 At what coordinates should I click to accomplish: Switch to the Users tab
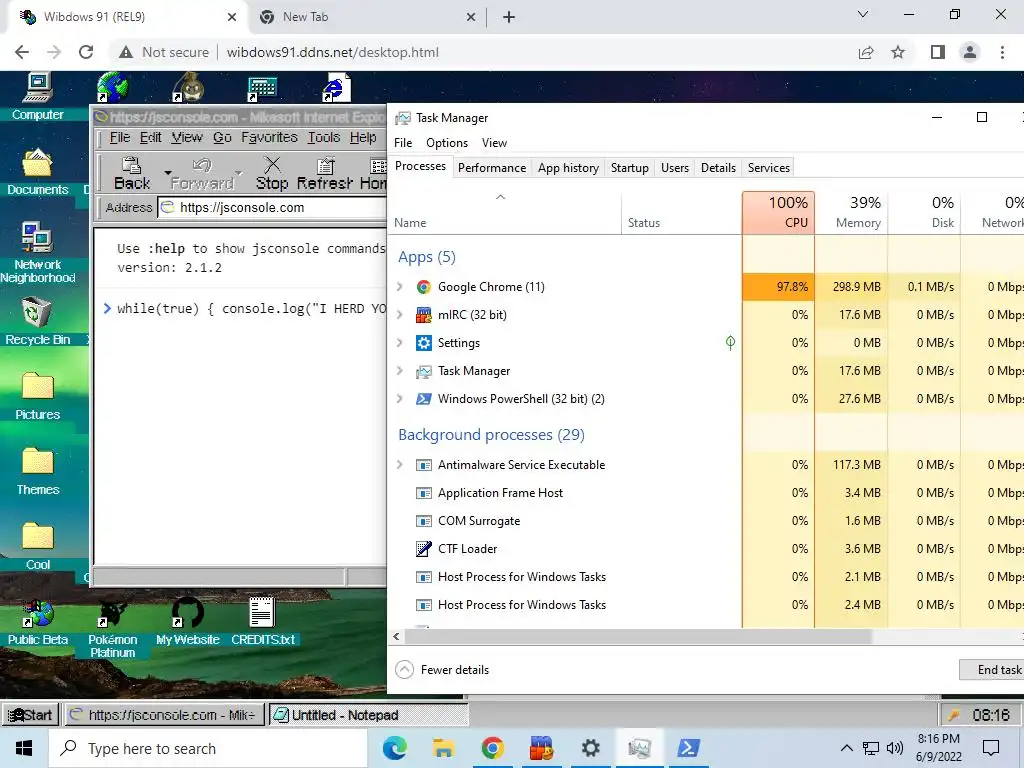675,168
